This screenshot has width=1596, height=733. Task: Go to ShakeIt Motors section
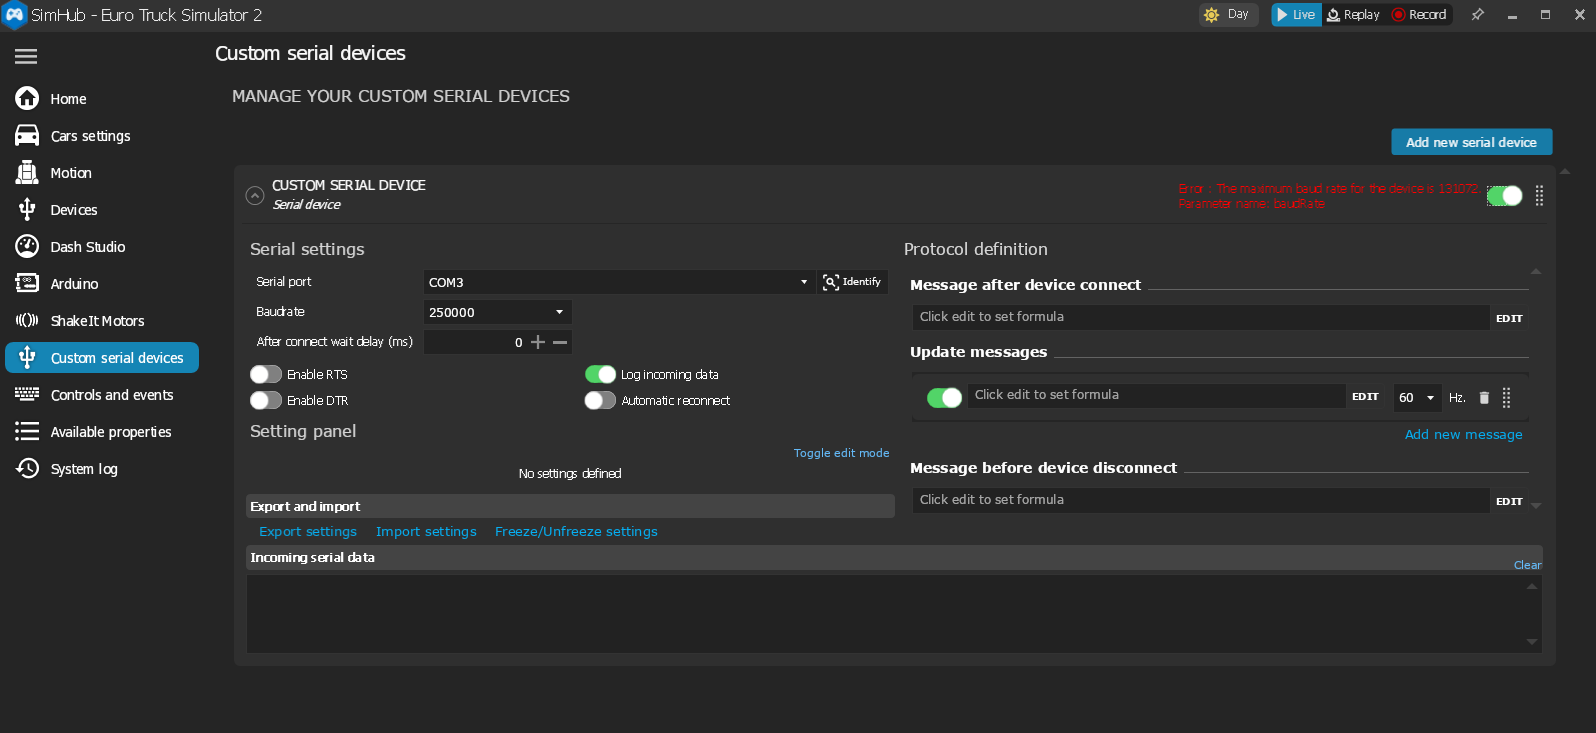click(97, 321)
